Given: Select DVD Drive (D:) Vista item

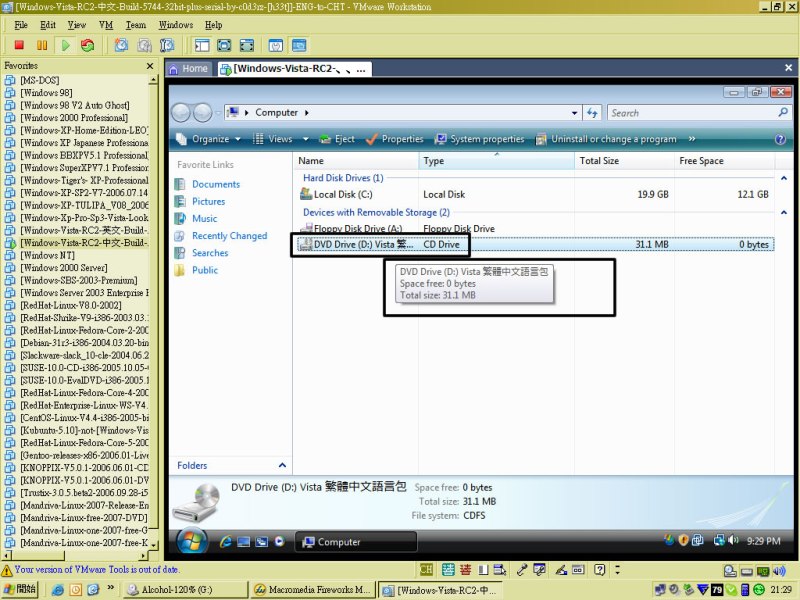Looking at the screenshot, I should [x=536, y=244].
